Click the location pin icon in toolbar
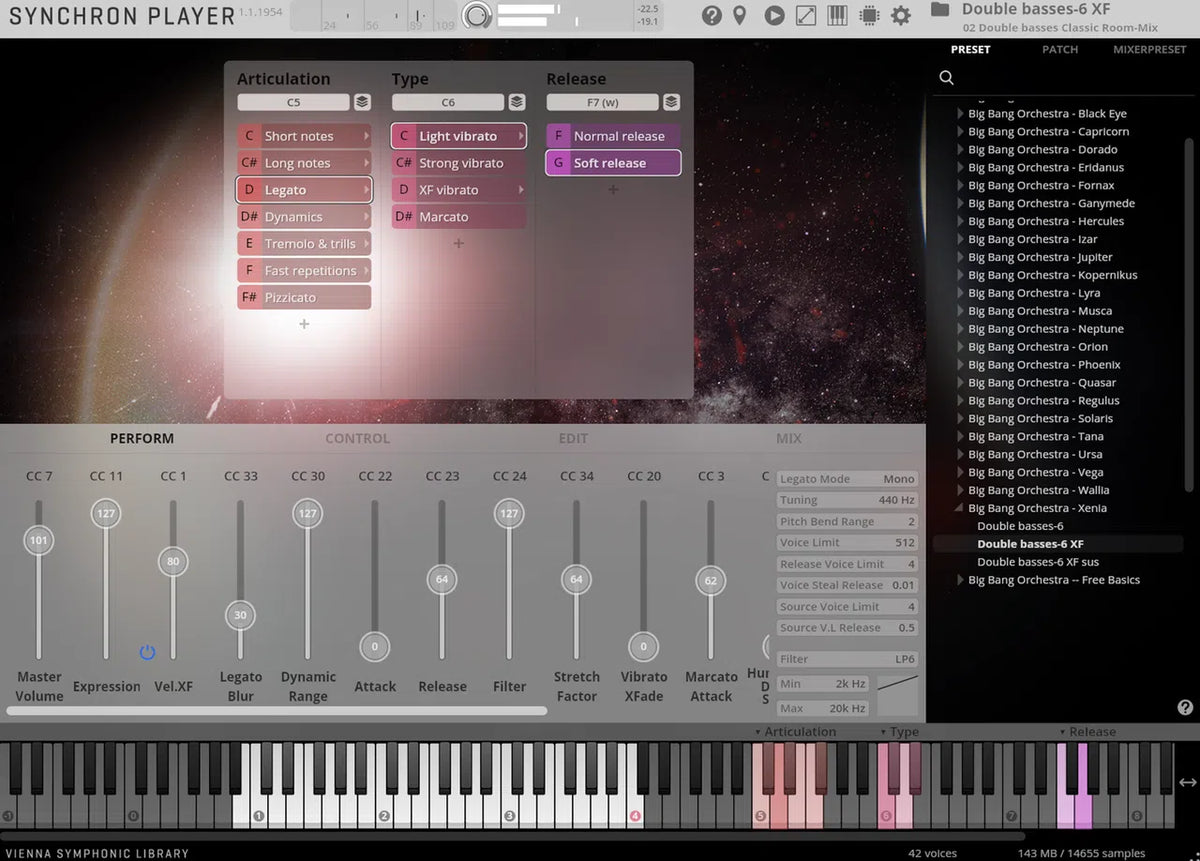 740,15
